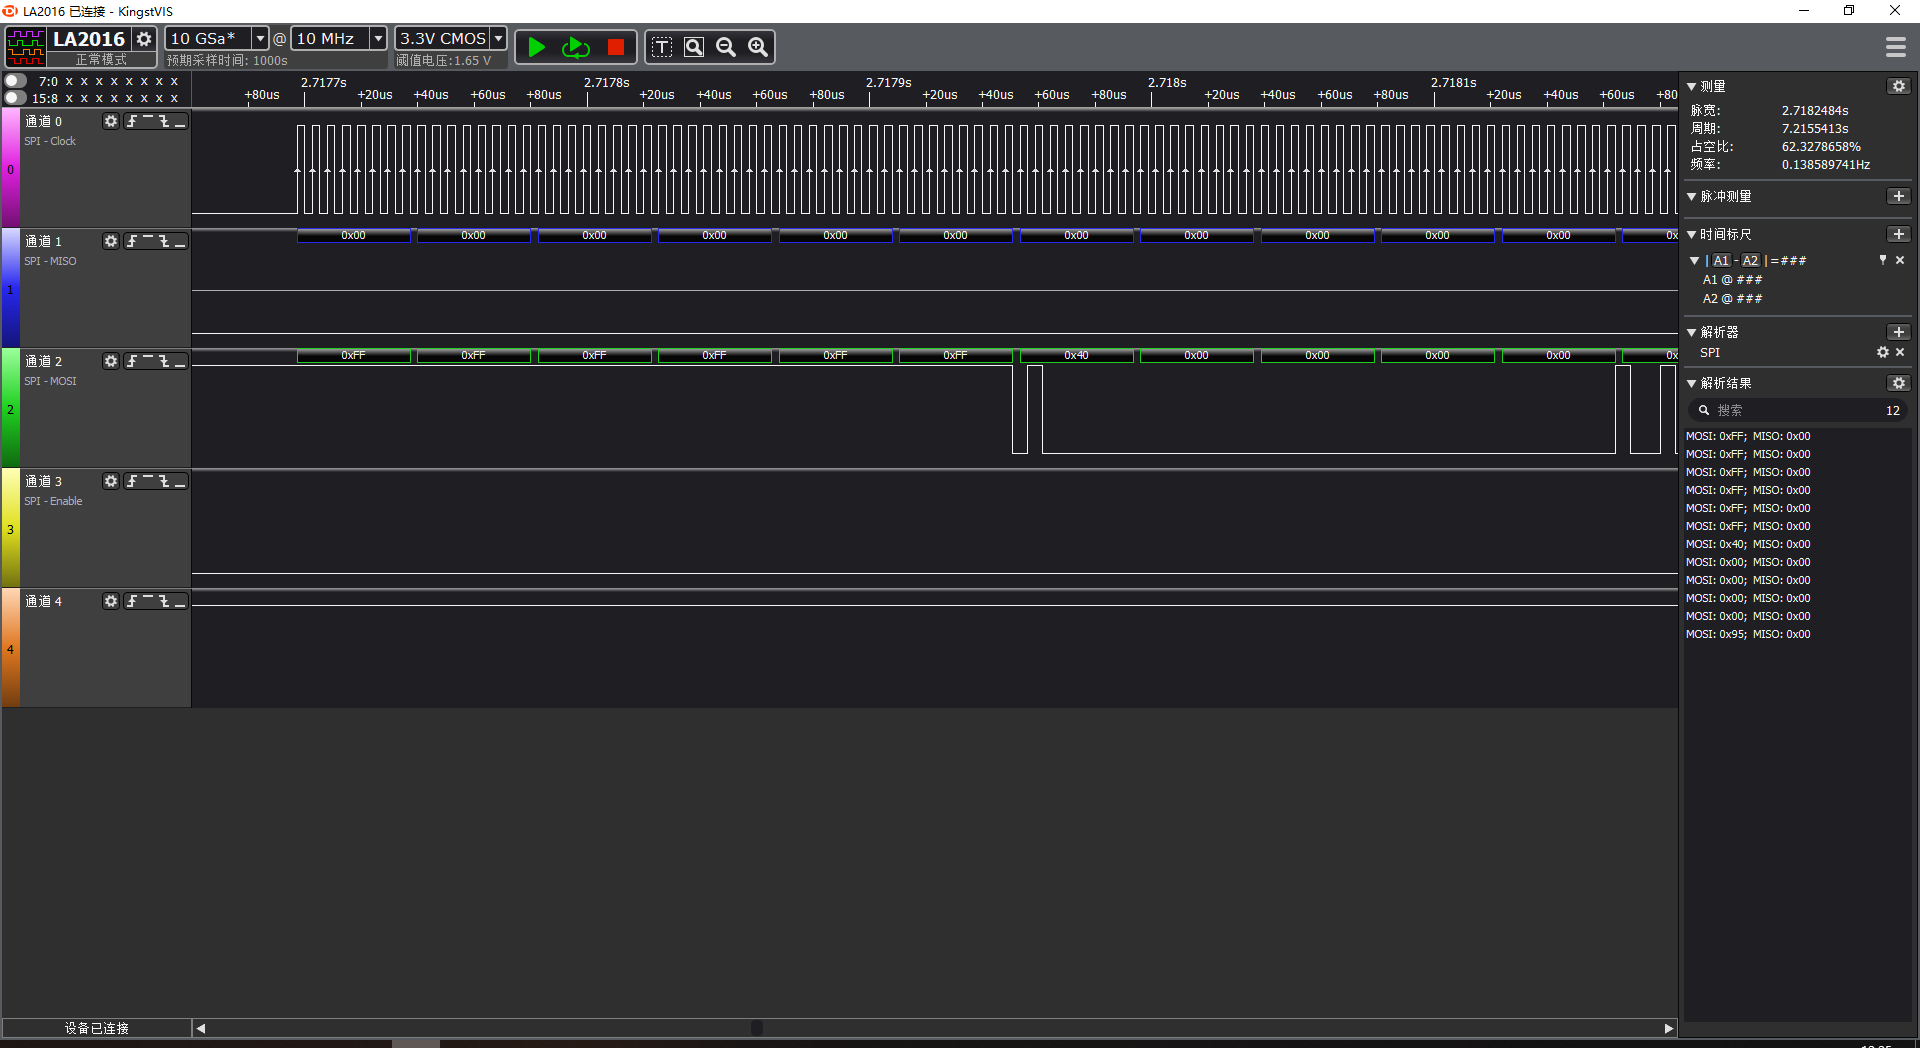Select result row MOSI: 0x40; MISO: 0x00

click(1748, 544)
